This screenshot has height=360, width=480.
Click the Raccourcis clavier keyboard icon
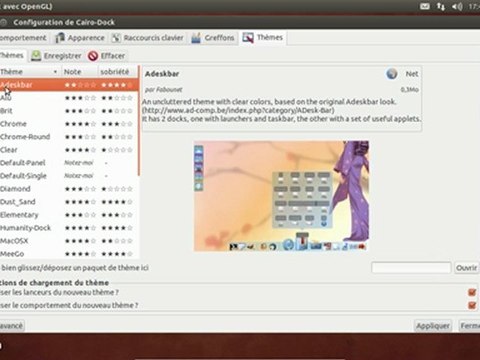click(x=116, y=38)
